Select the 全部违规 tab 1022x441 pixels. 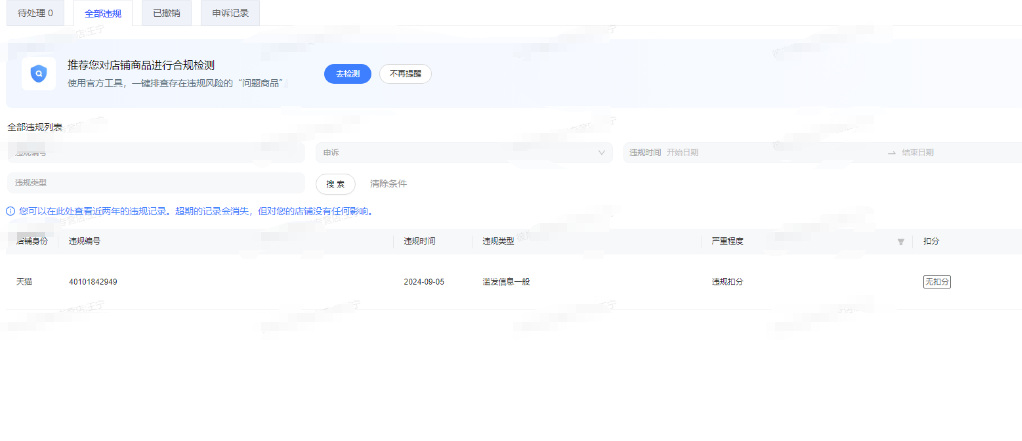coord(103,13)
